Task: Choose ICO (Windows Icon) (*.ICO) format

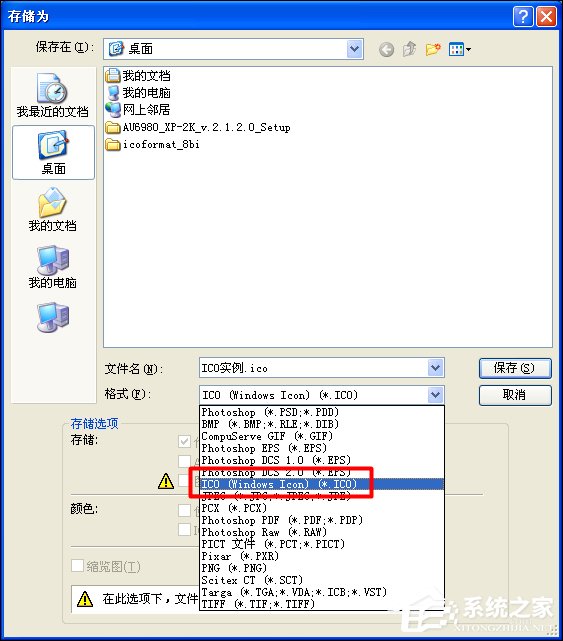Action: point(321,484)
